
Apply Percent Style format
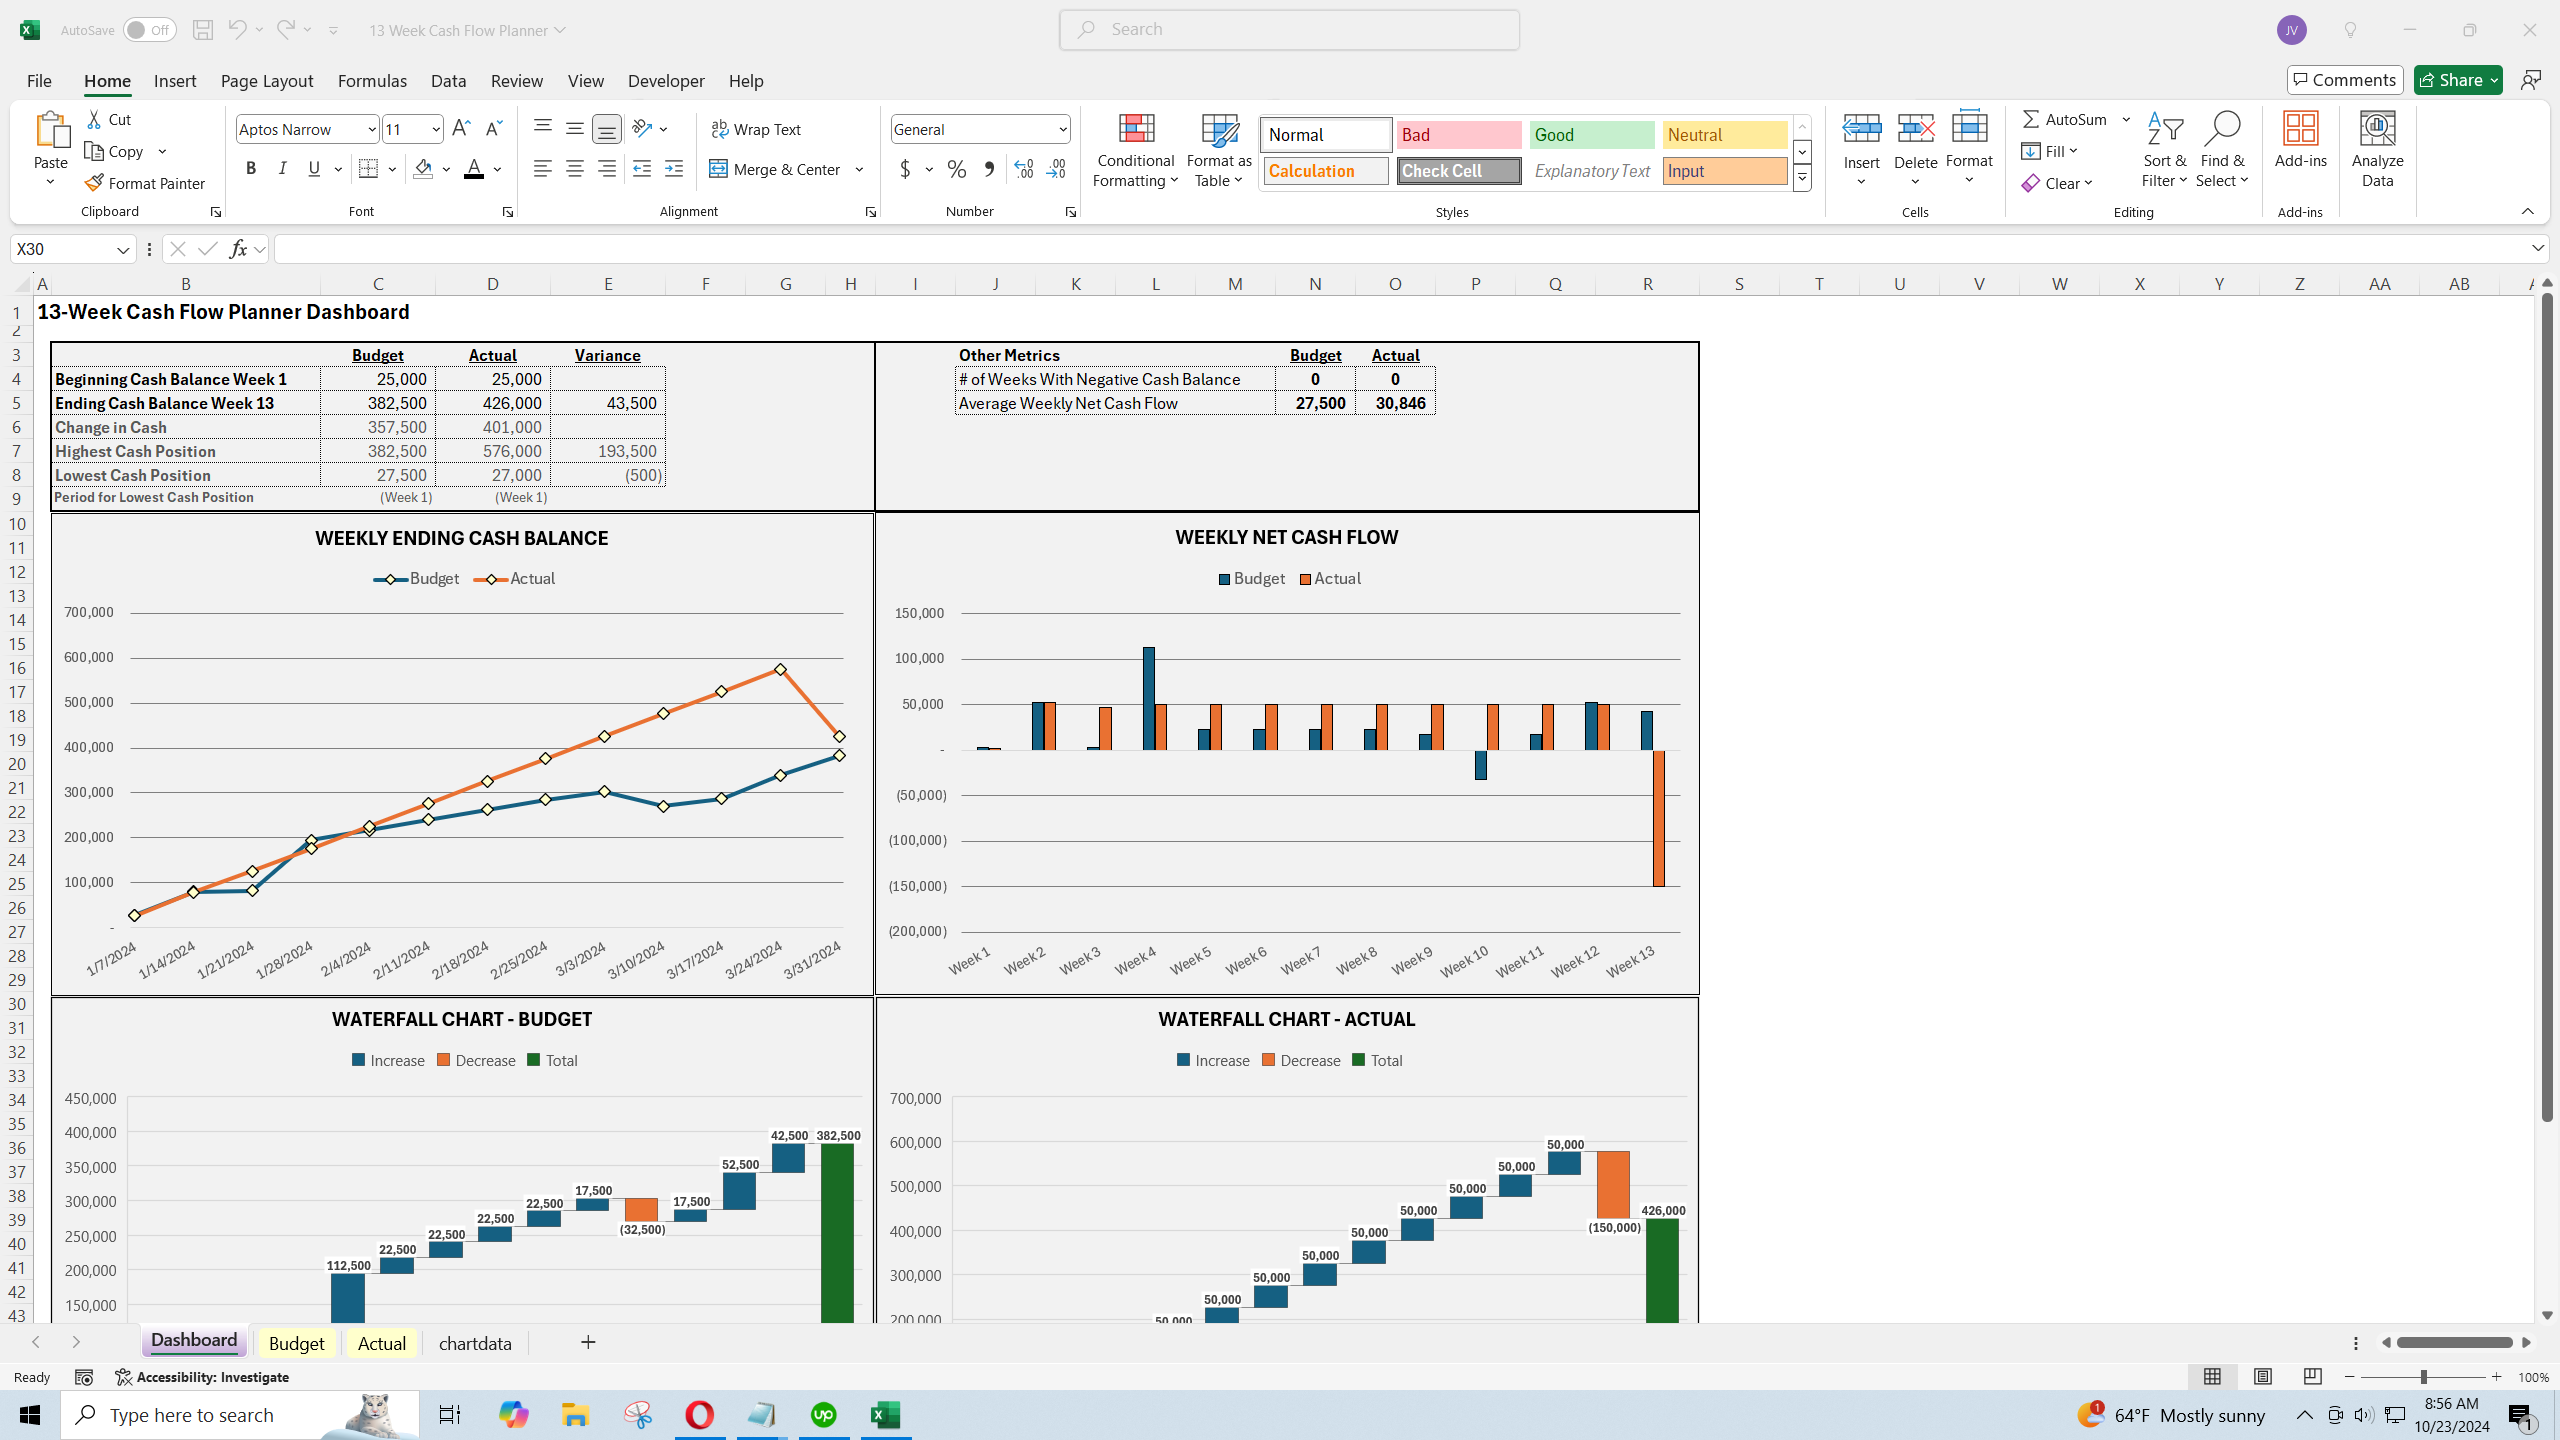(x=957, y=169)
